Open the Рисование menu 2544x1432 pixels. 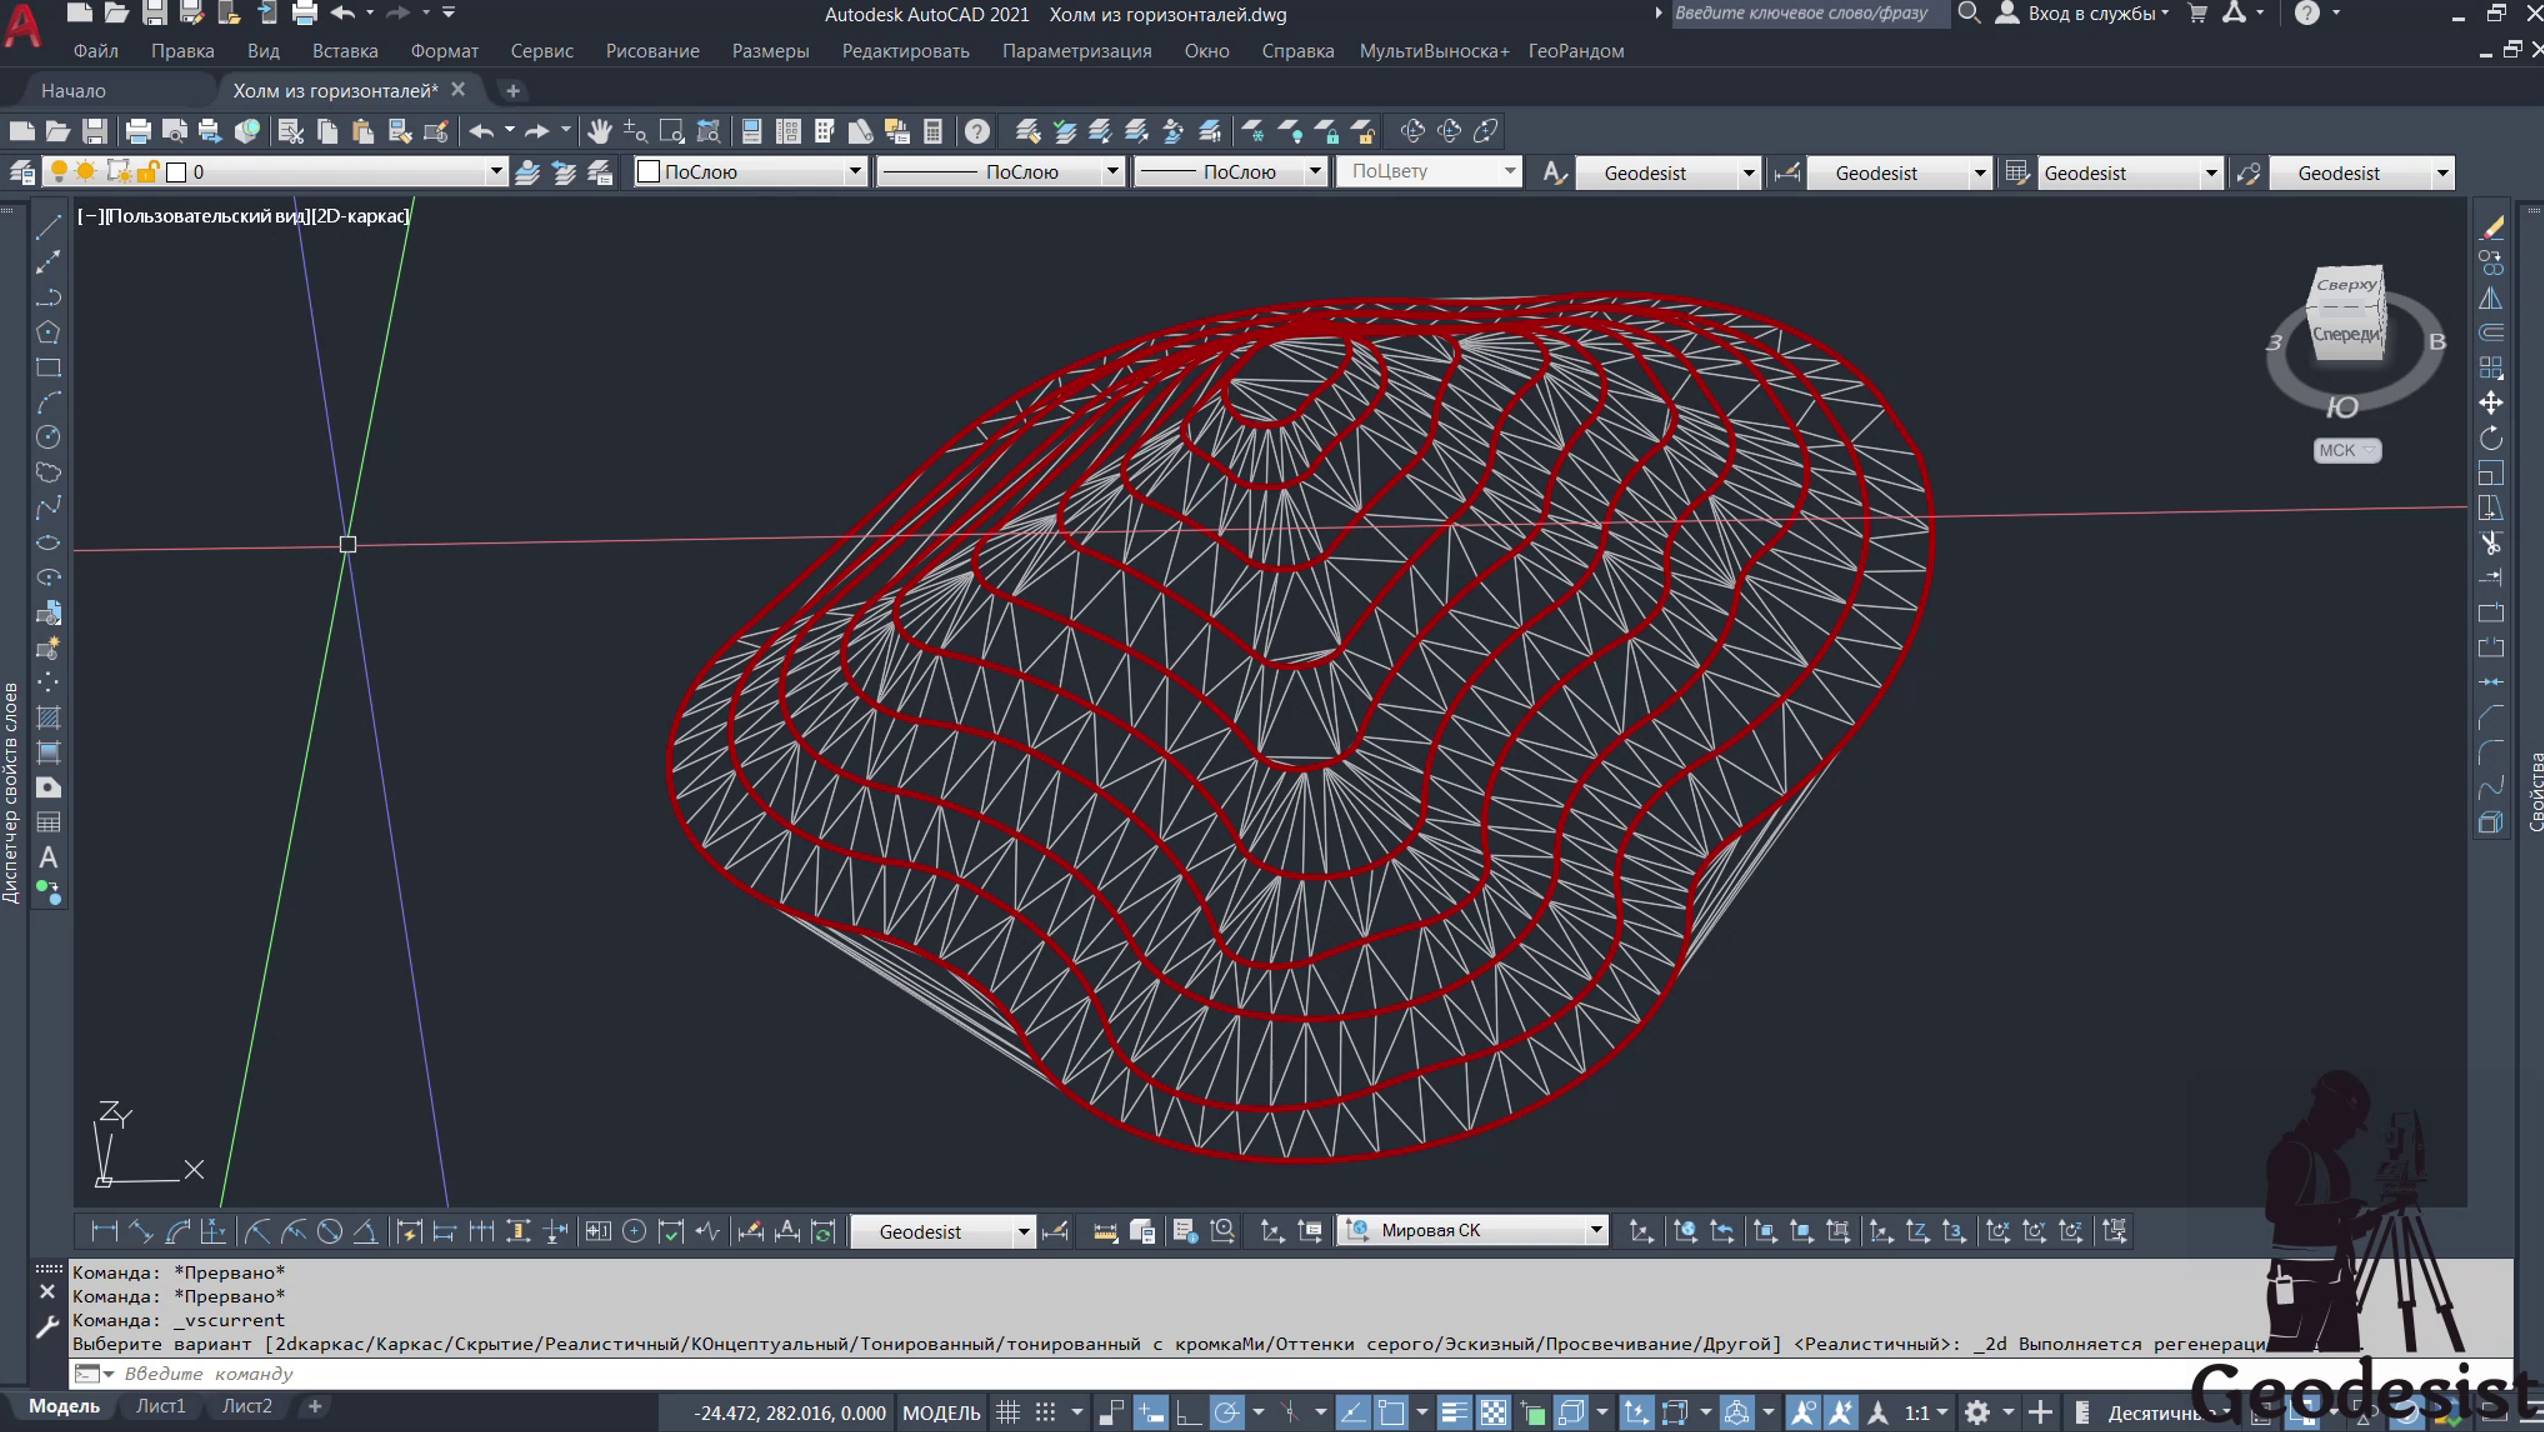pos(652,51)
